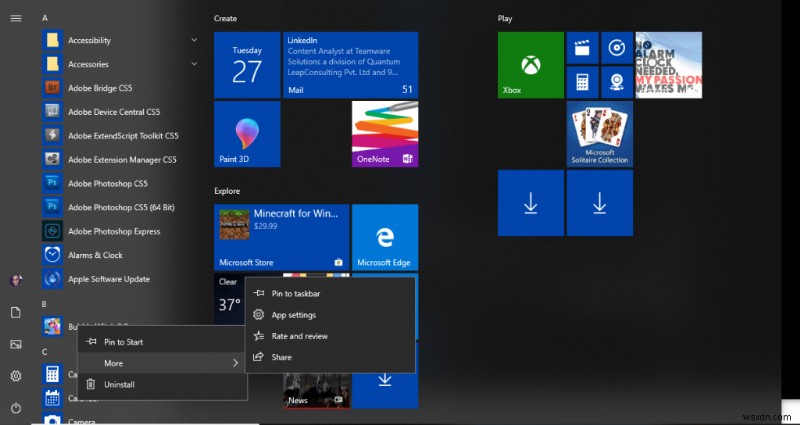Choose Rate and review

coord(330,336)
